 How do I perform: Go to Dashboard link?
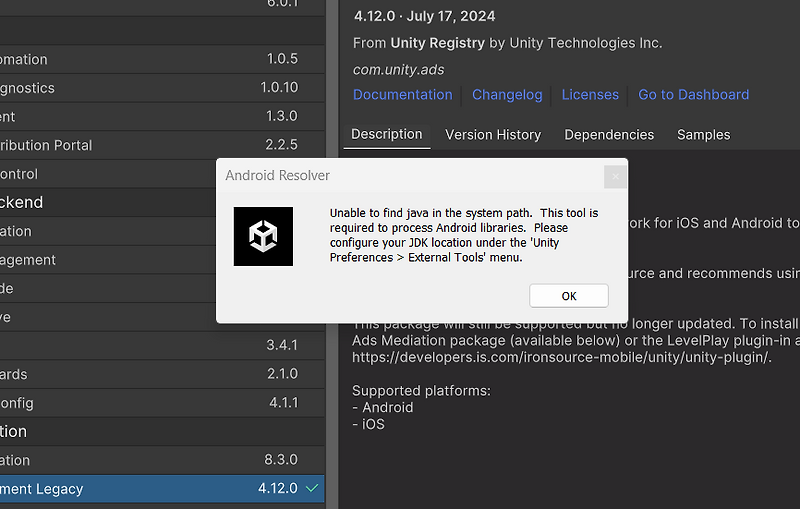pos(693,95)
